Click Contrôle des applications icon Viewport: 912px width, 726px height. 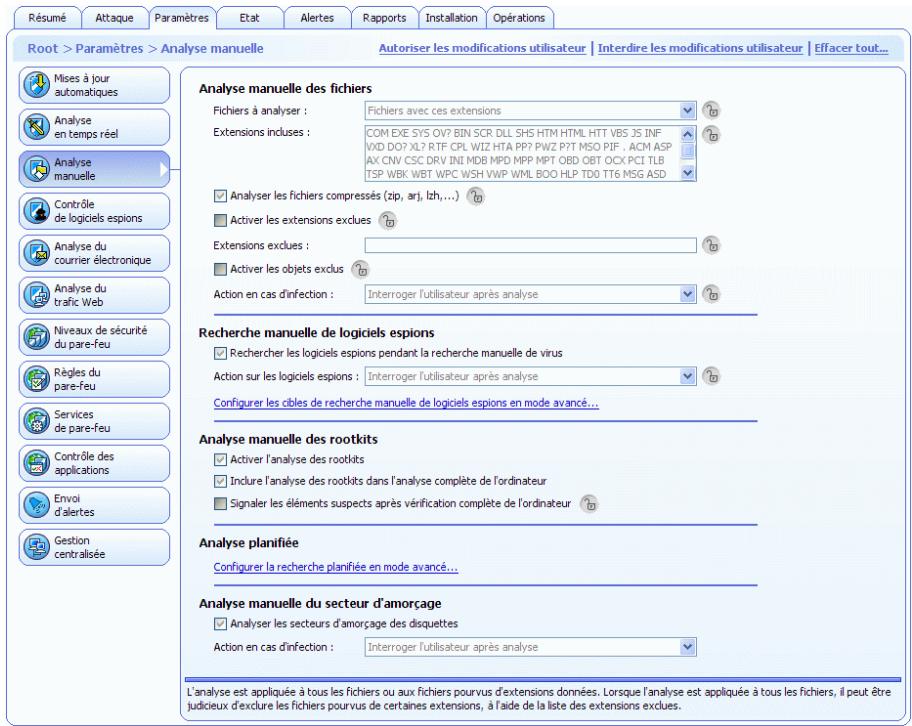tap(36, 463)
